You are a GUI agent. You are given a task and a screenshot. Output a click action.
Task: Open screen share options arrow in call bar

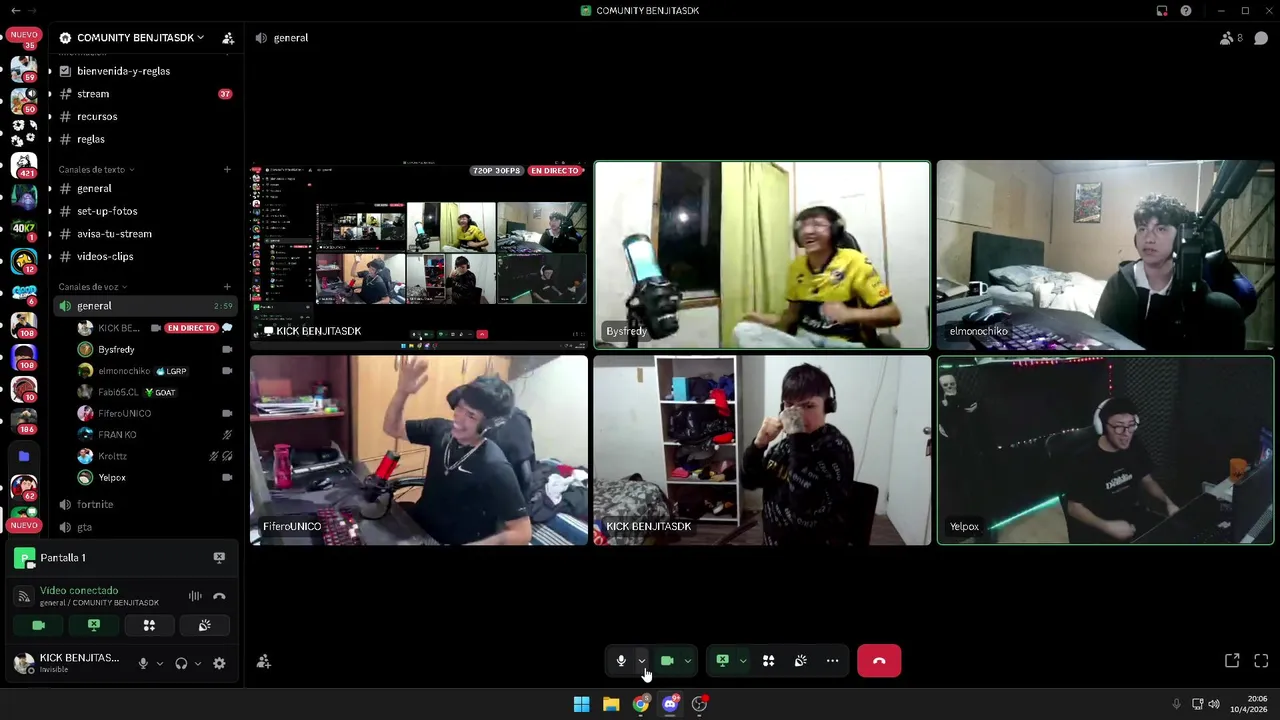tap(742, 661)
